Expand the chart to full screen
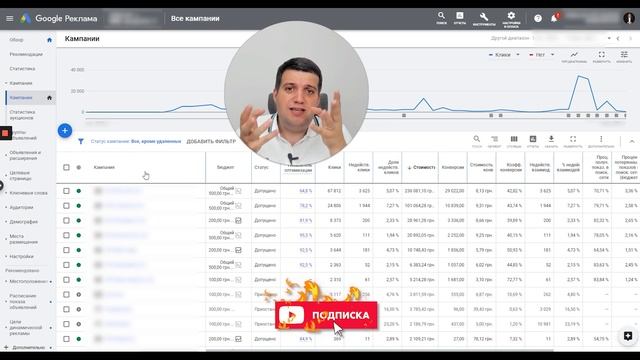The width and height of the screenshot is (640, 360). coord(602,56)
